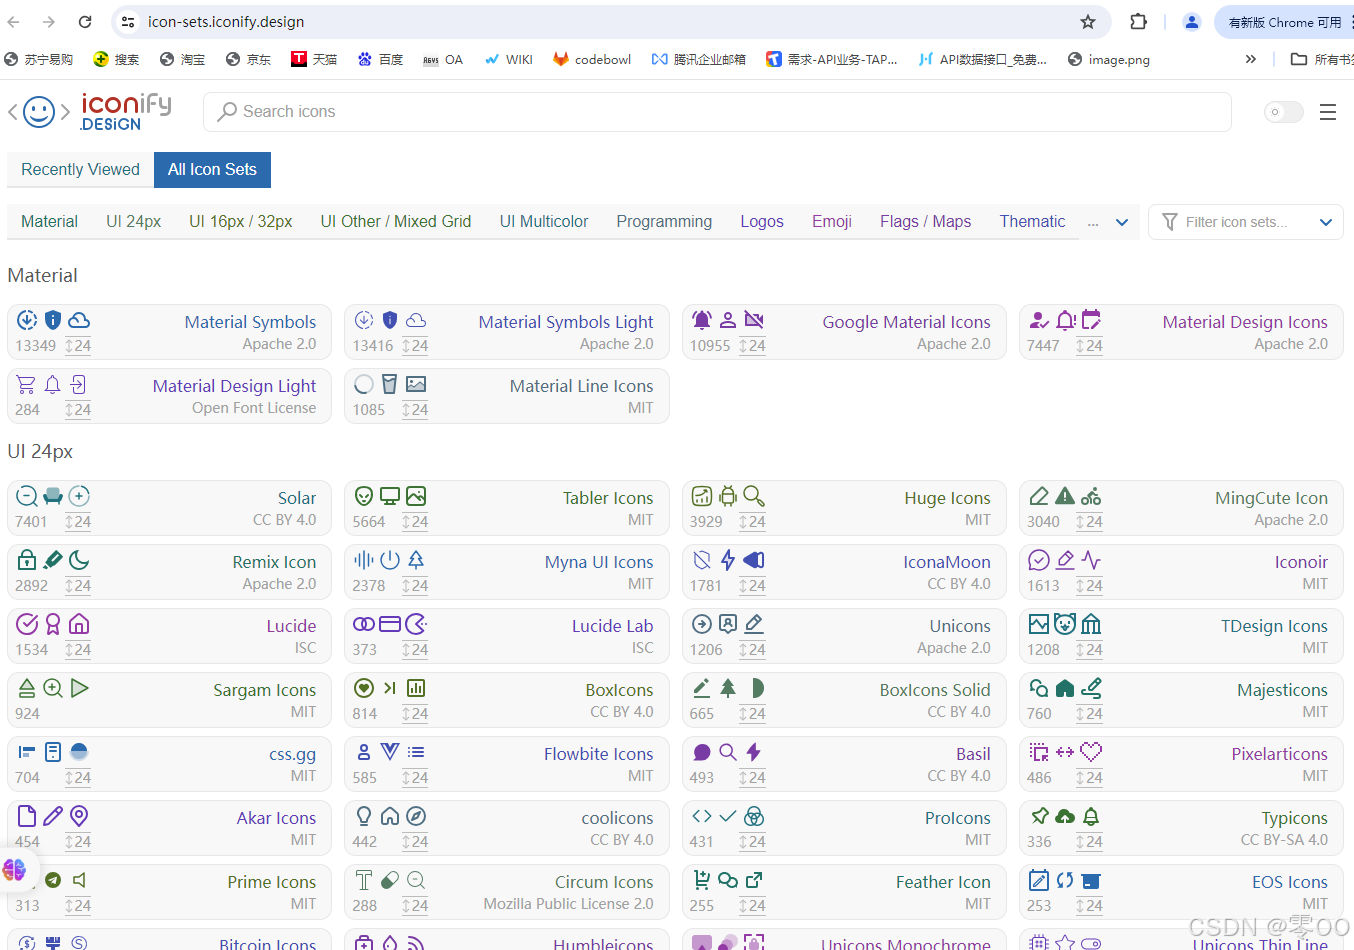Click the activity pulse icon in Iconoir
This screenshot has width=1354, height=950.
pyautogui.click(x=1091, y=560)
